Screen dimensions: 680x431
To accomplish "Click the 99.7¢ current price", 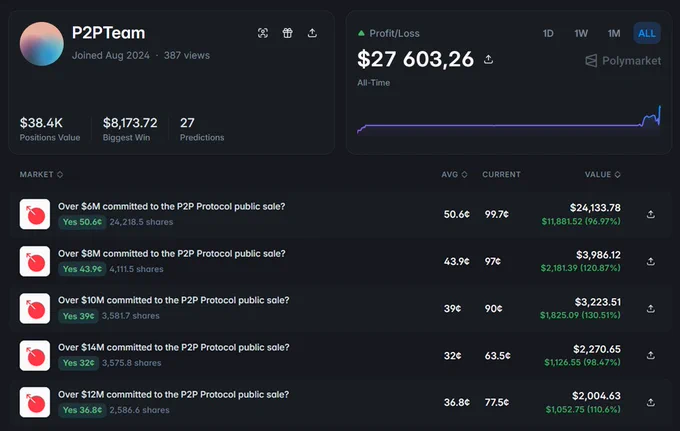I will (497, 214).
